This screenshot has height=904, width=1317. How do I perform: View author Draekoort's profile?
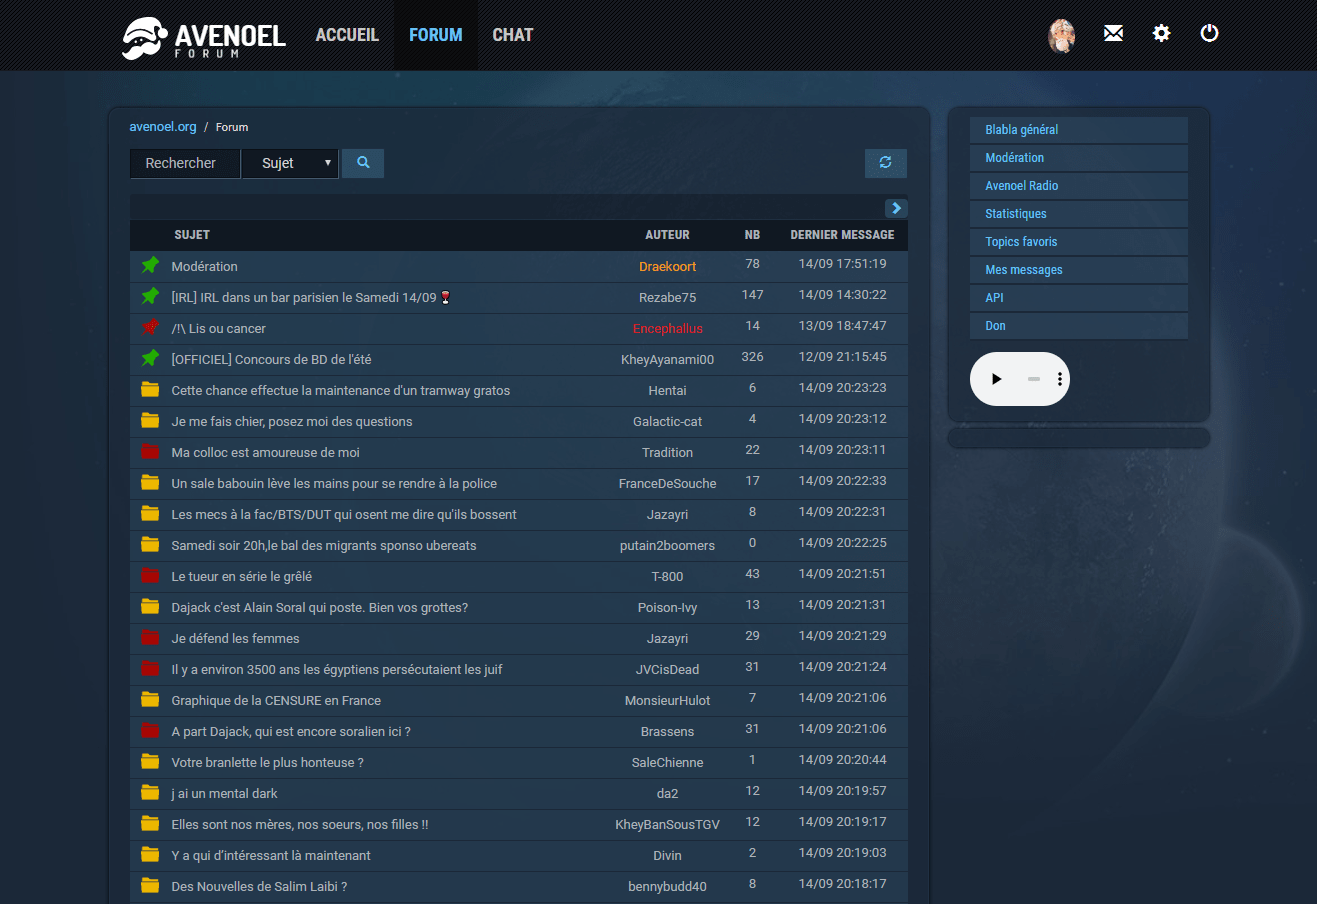tap(668, 267)
